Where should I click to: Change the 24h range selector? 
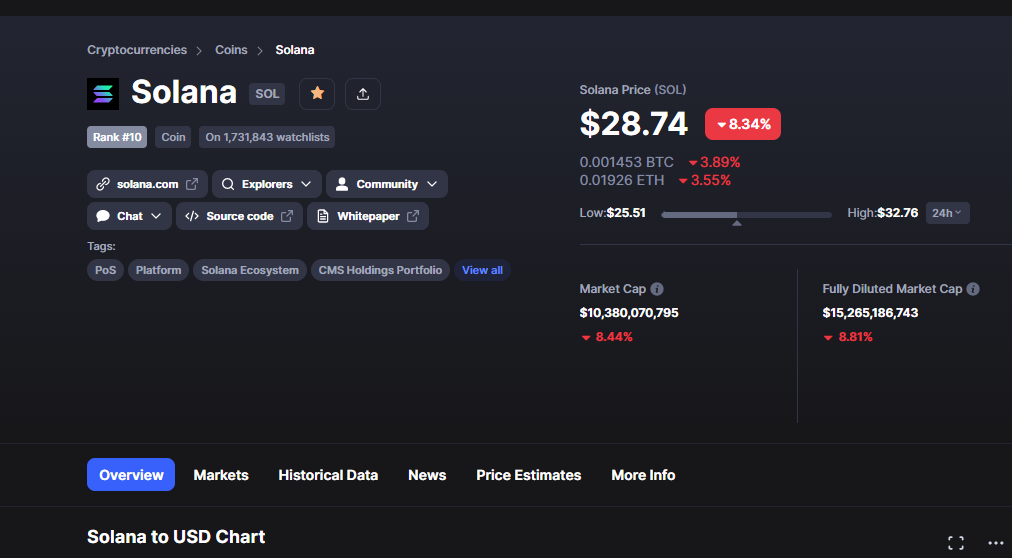point(947,213)
